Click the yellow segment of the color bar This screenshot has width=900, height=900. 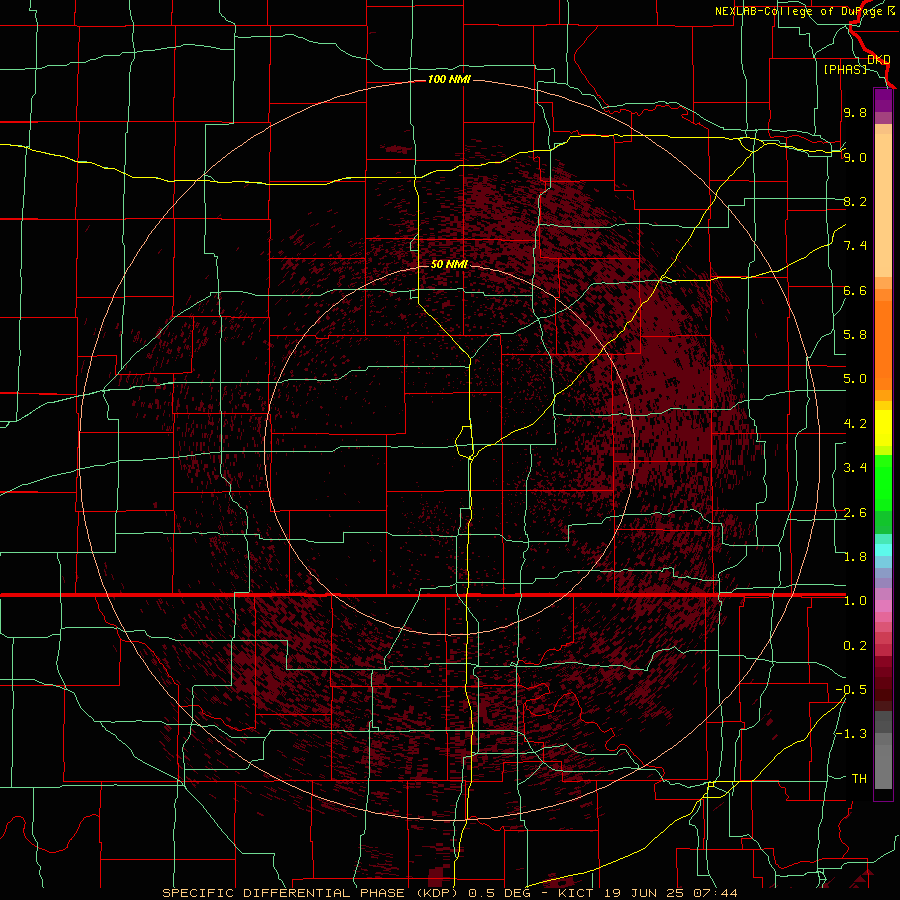(x=883, y=428)
